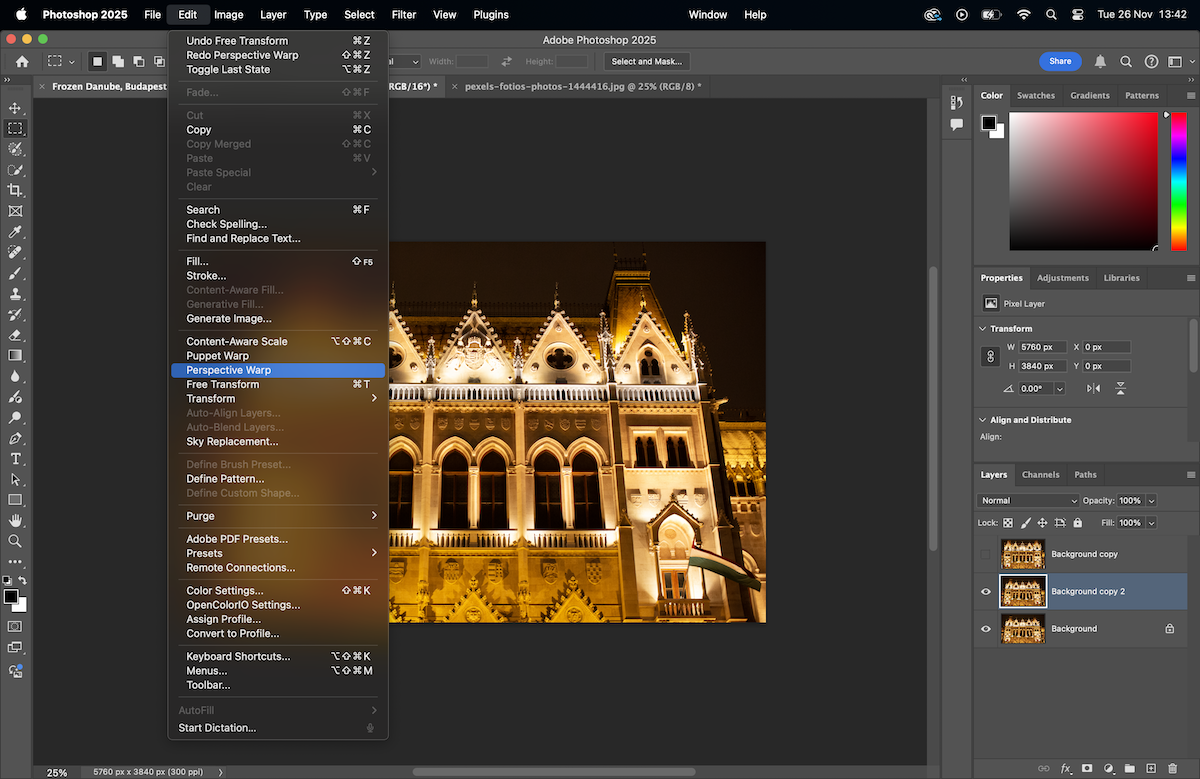Show the Background copy layer

coord(986,554)
